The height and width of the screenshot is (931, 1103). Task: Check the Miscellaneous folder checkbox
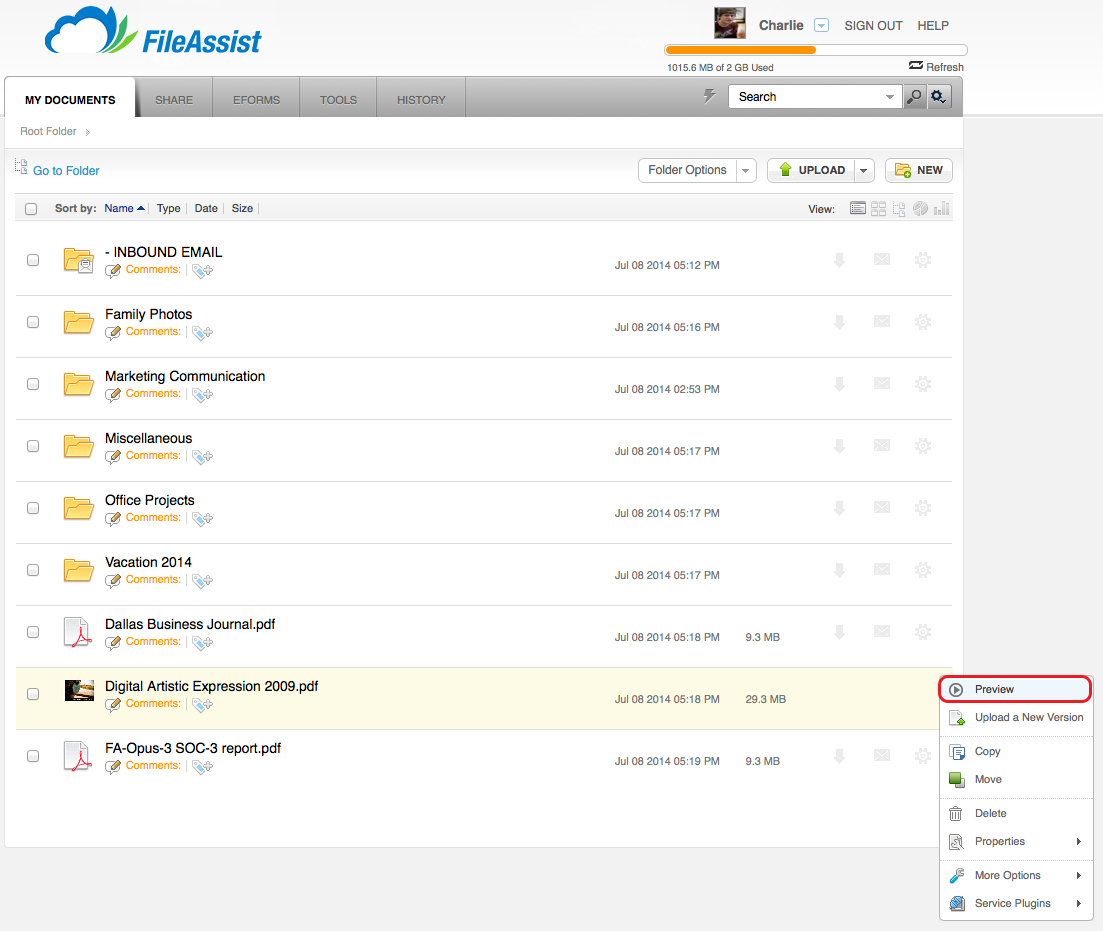33,445
